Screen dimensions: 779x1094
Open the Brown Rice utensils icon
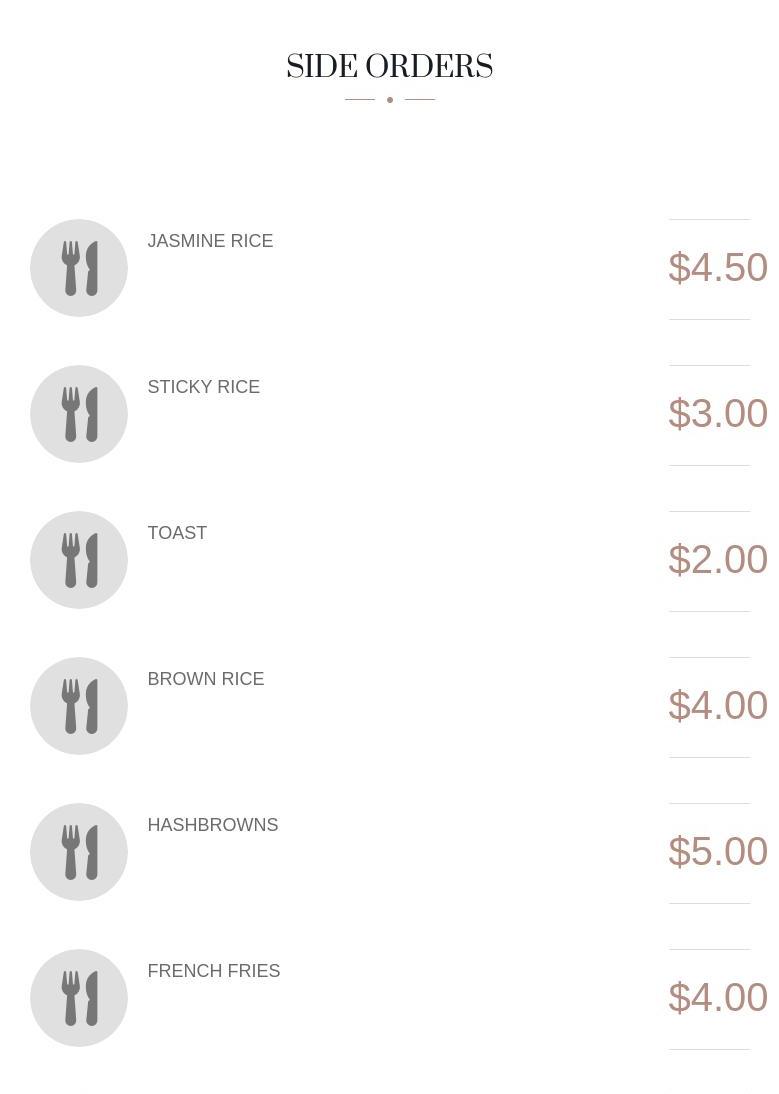click(79, 706)
